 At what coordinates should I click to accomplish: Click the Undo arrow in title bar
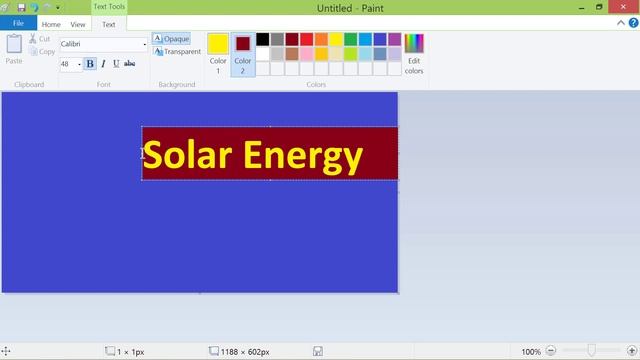click(34, 7)
